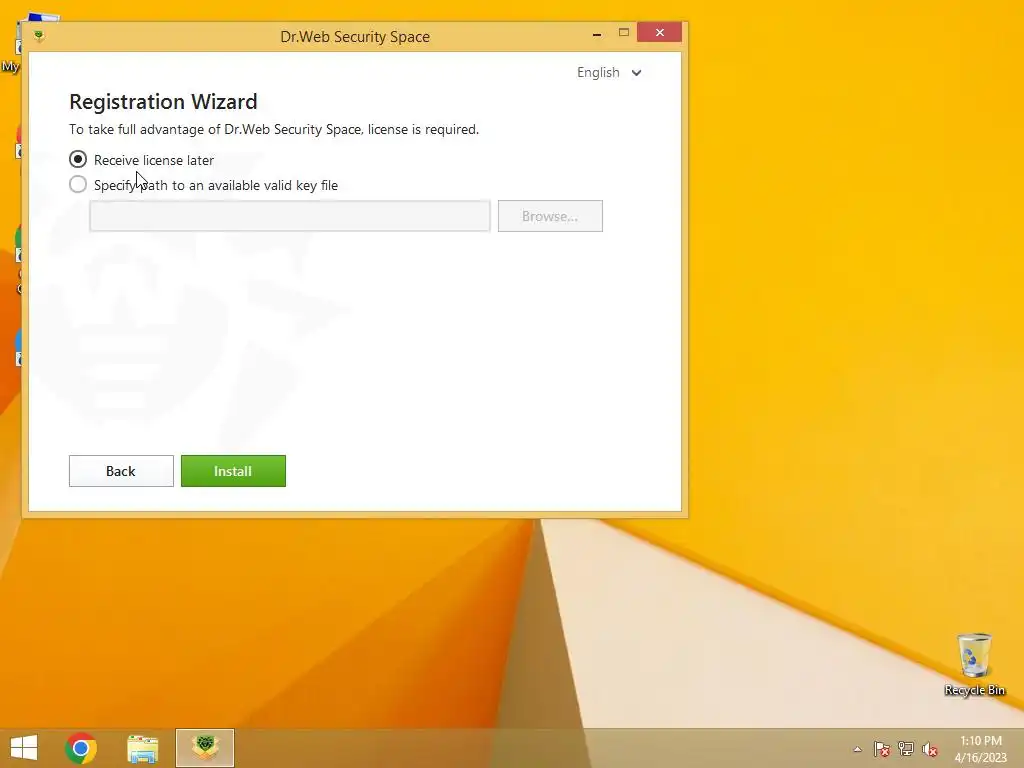Launch Google Chrome from the taskbar
This screenshot has width=1024, height=768.
click(x=81, y=747)
